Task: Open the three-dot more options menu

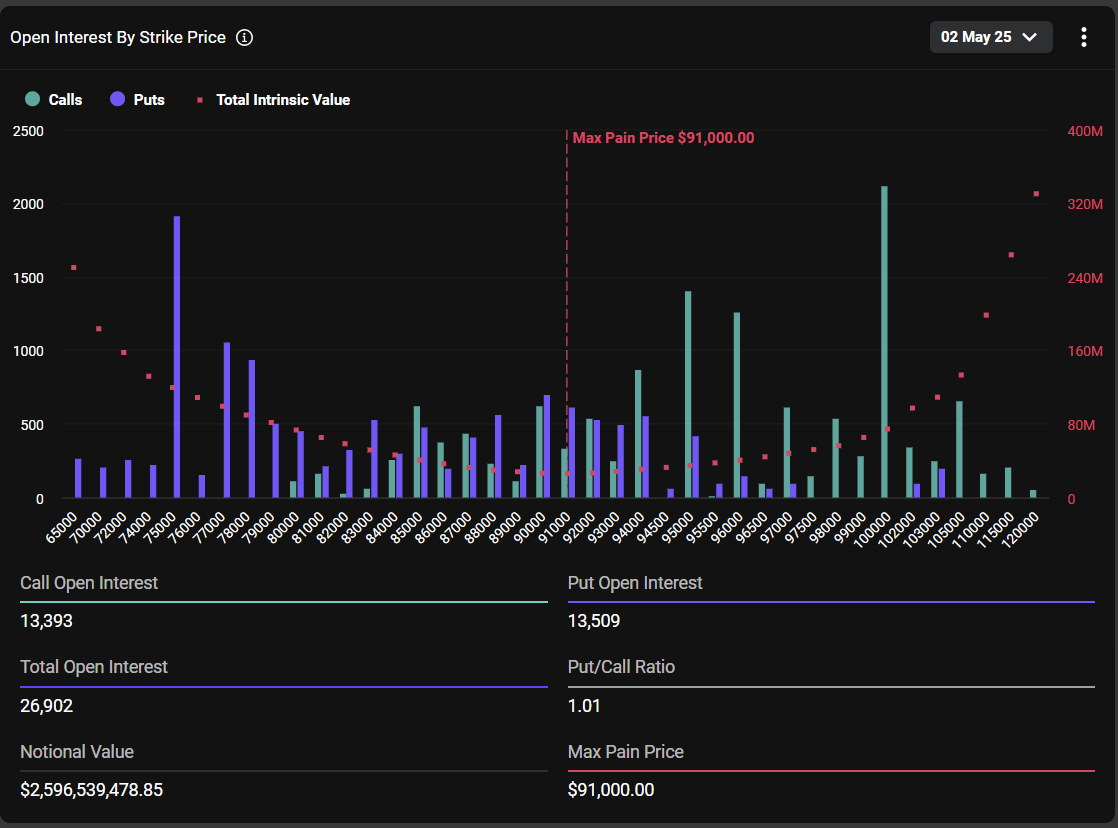Action: click(1083, 37)
